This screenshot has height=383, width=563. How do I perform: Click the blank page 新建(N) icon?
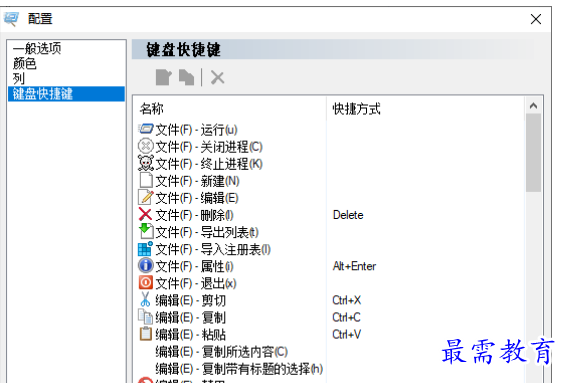coord(146,180)
